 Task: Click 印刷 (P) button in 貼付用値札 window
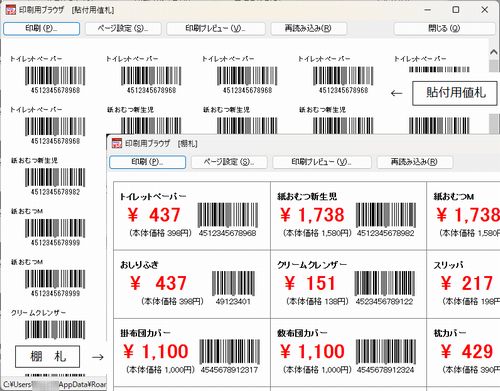click(42, 28)
